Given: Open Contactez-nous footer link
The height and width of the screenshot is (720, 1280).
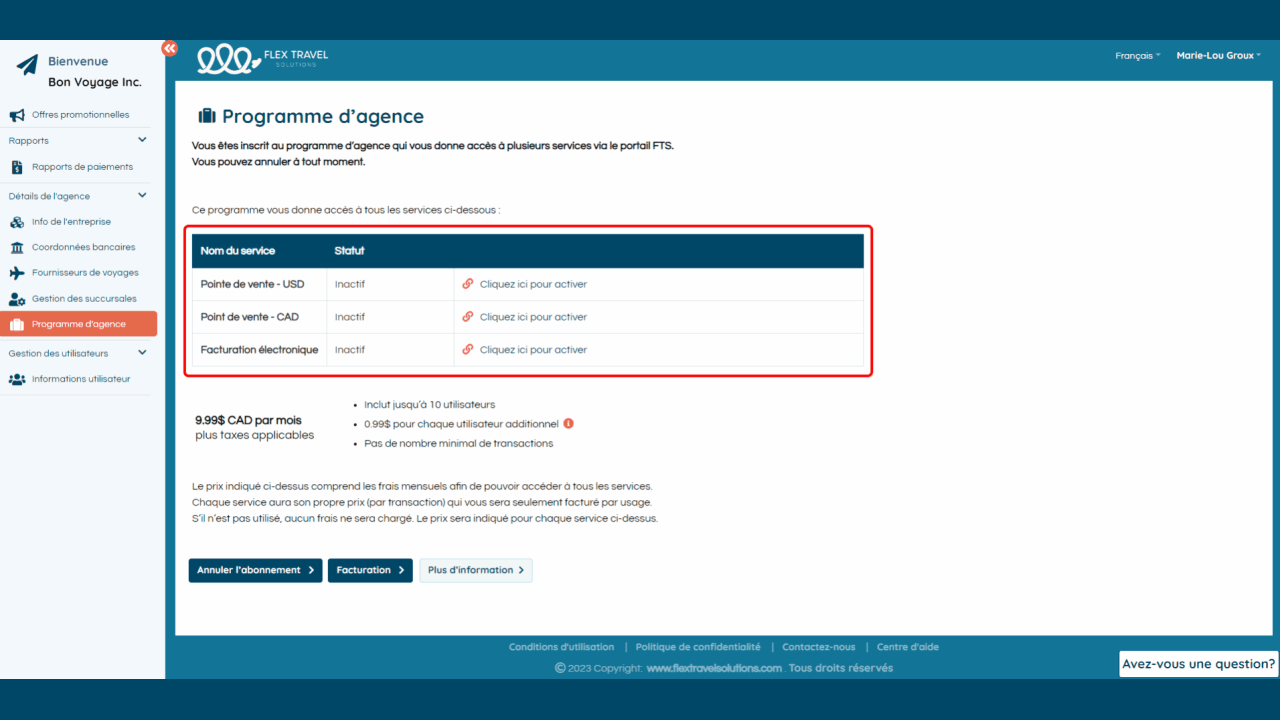Looking at the screenshot, I should point(819,647).
